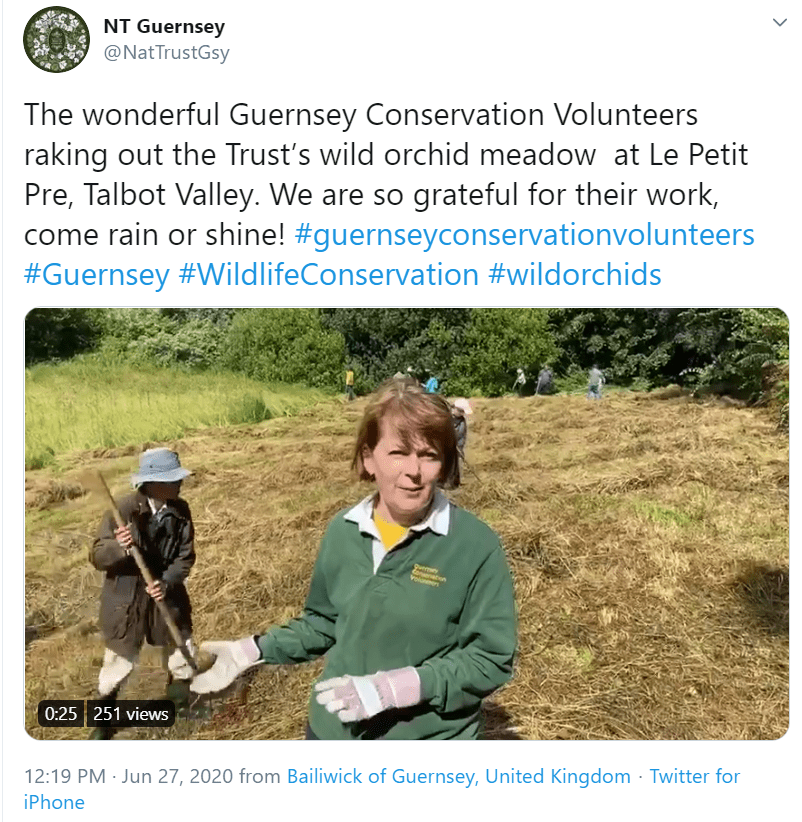Open the #WildlifeConservation hashtag
This screenshot has width=802, height=822.
pos(328,274)
